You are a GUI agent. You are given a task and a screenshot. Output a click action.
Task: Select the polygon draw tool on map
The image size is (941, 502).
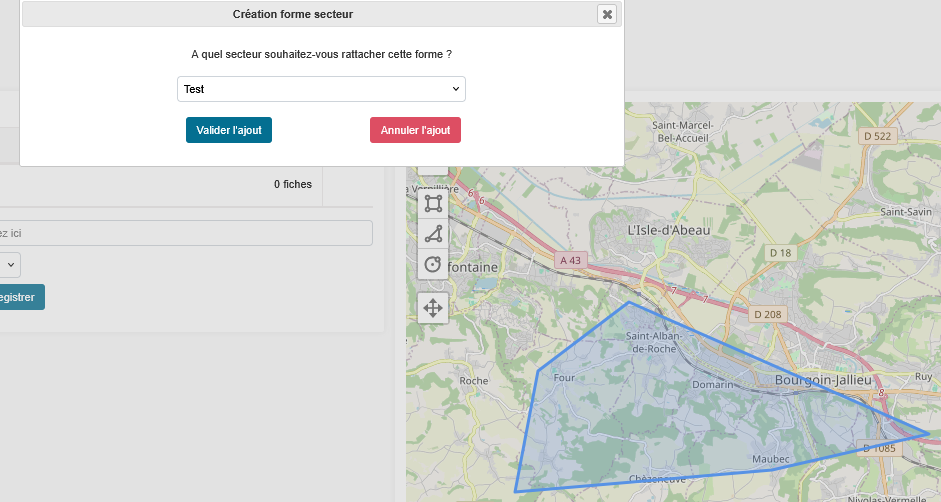click(x=433, y=234)
